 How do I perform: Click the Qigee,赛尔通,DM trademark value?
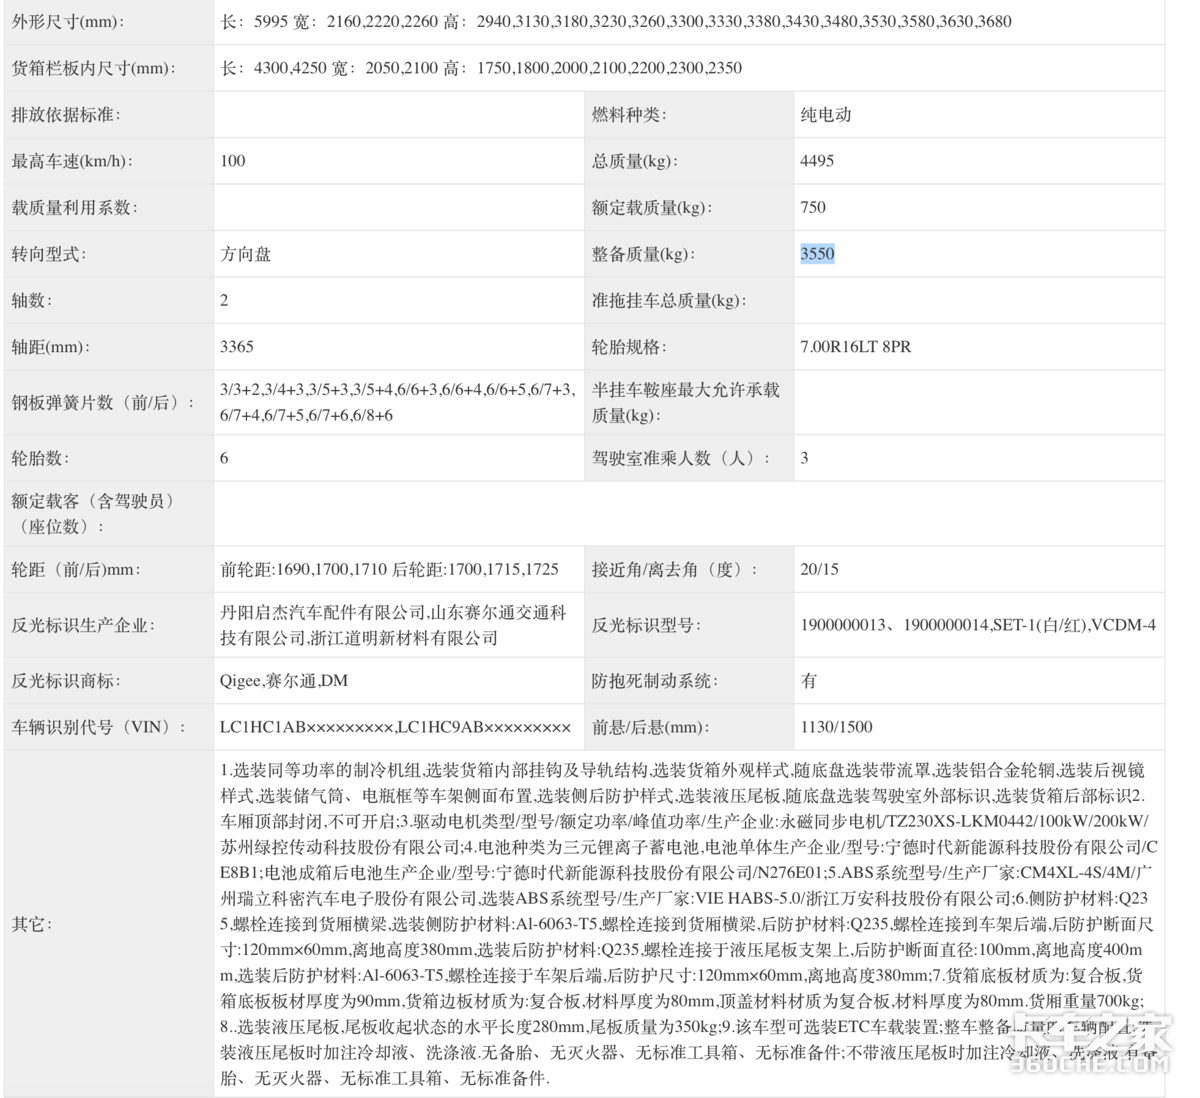coord(284,681)
